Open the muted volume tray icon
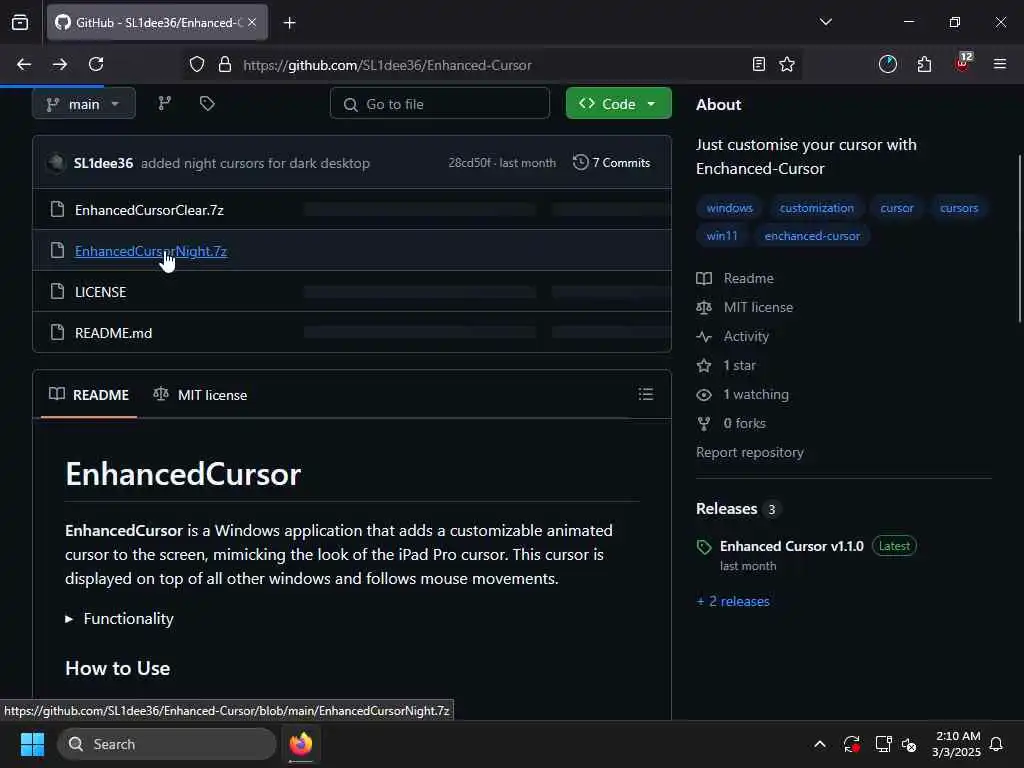 [x=909, y=744]
